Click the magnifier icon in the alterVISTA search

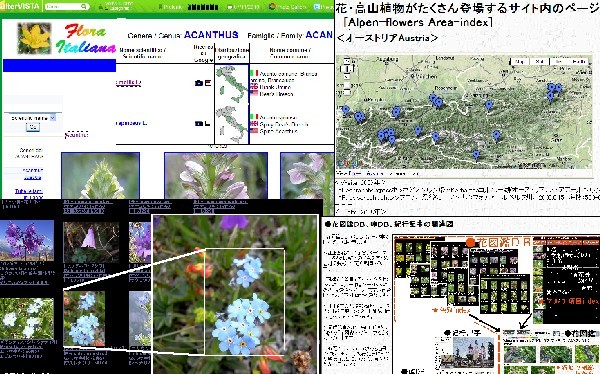point(84,7)
